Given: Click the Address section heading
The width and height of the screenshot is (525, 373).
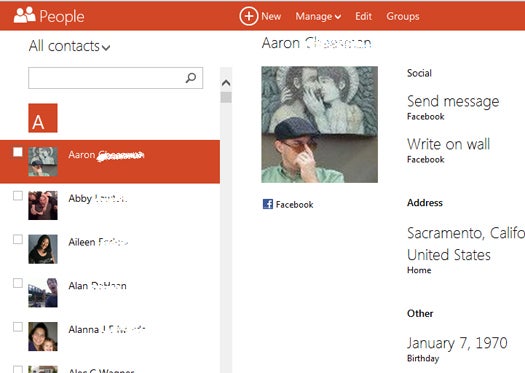Looking at the screenshot, I should (425, 203).
